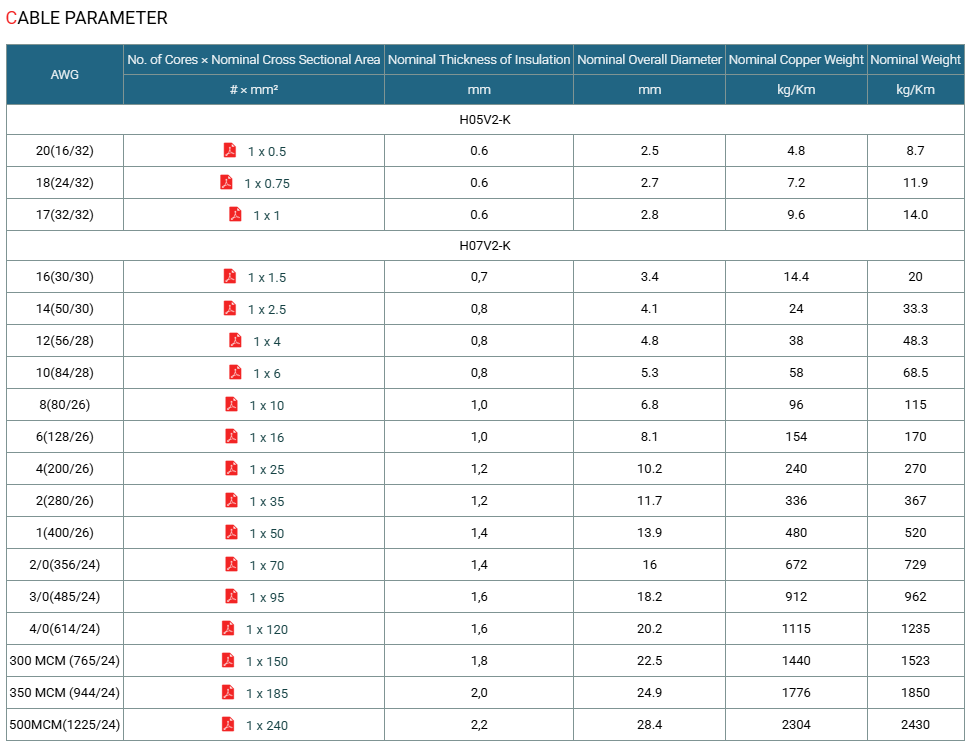968x746 pixels.
Task: Click the PDF icon next to 1 x 1.5
Action: (230, 276)
